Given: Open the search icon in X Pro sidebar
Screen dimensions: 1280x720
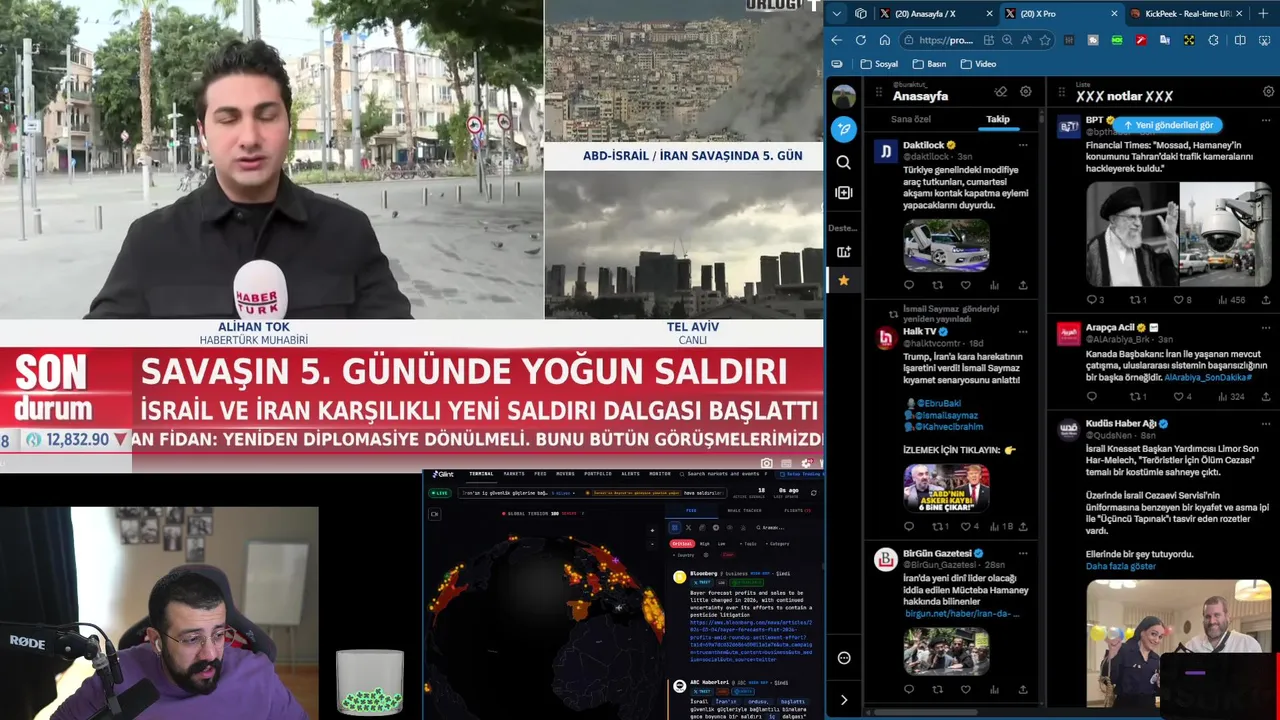Looking at the screenshot, I should tap(844, 162).
